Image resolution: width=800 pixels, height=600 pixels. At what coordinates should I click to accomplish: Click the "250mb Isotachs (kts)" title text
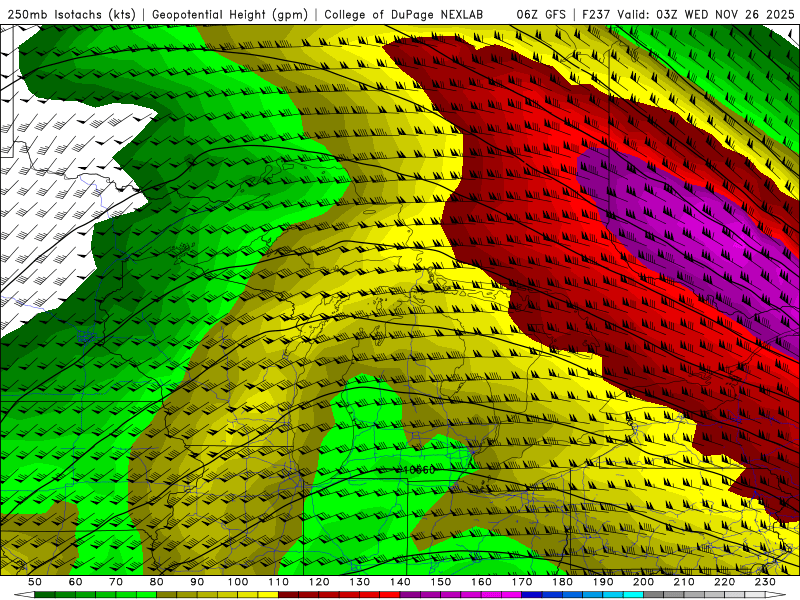pos(71,15)
